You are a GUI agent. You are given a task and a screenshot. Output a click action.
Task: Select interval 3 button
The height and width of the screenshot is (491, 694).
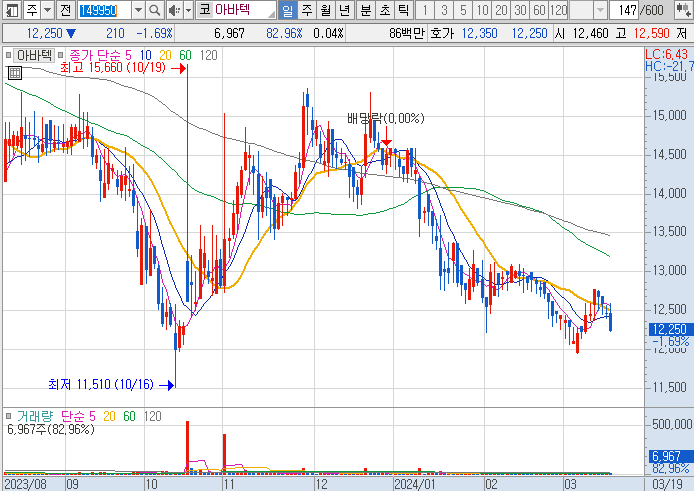coord(444,10)
